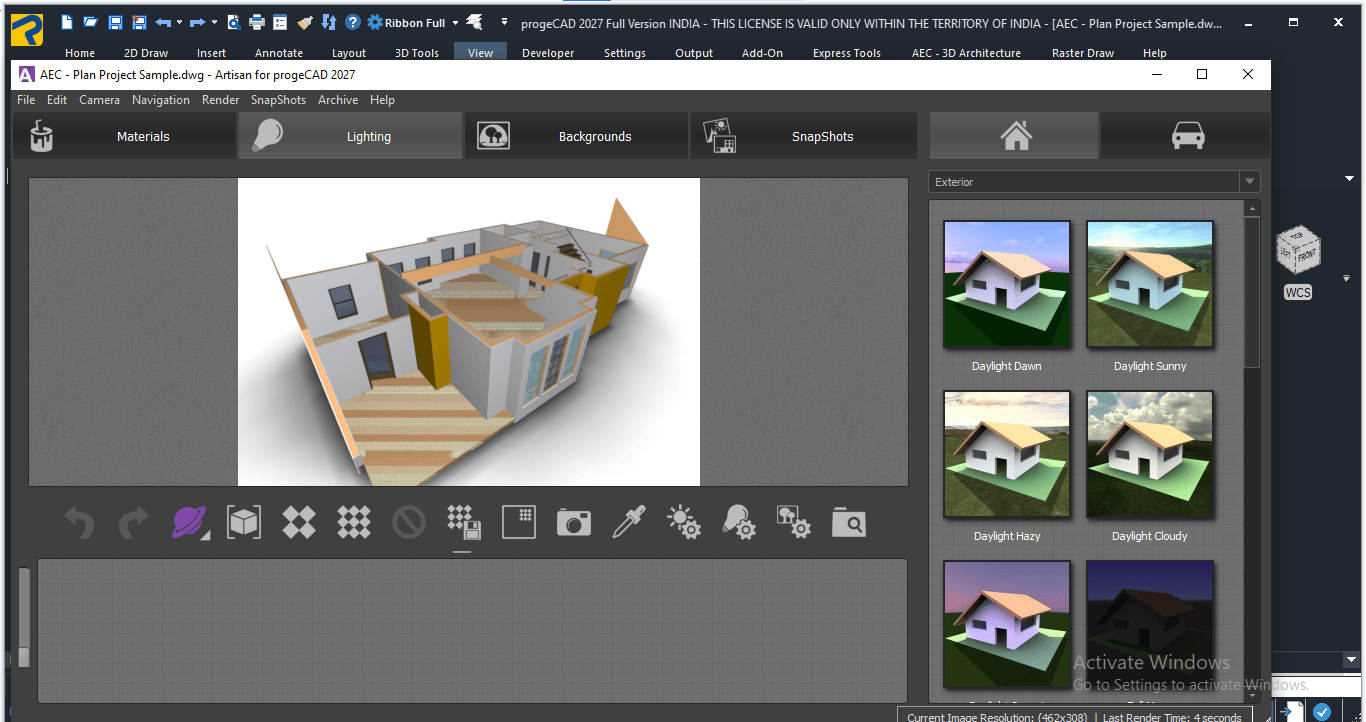Image resolution: width=1366 pixels, height=722 pixels.
Task: Click the Save As disk icon
Action: click(x=139, y=22)
